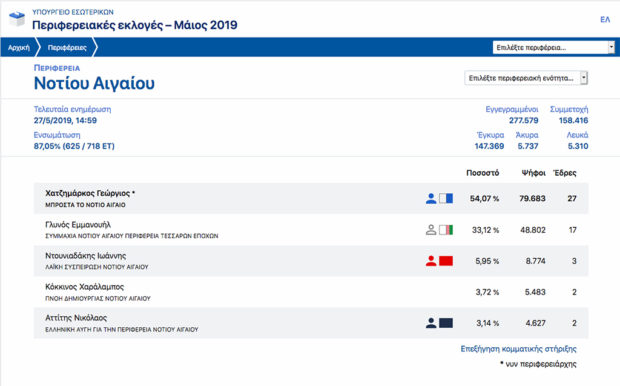Click the ballot box logo icon

pos(17,19)
